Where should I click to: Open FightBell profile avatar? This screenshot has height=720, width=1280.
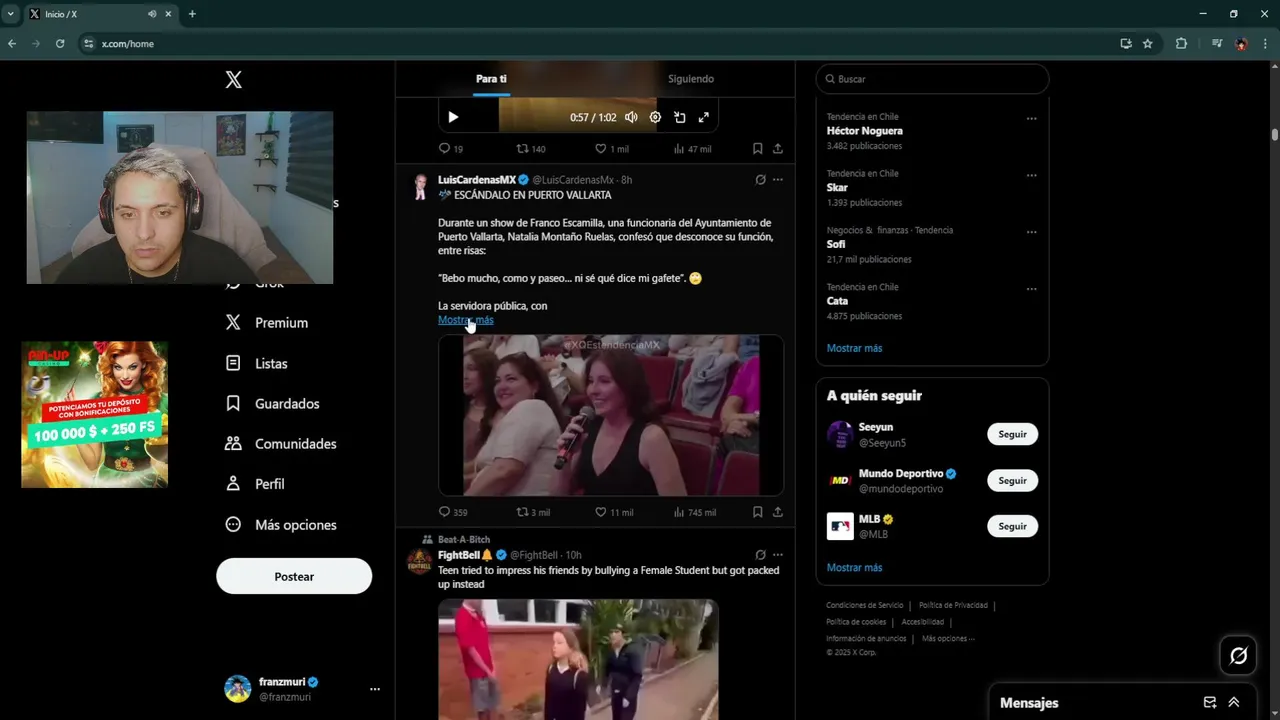click(420, 561)
